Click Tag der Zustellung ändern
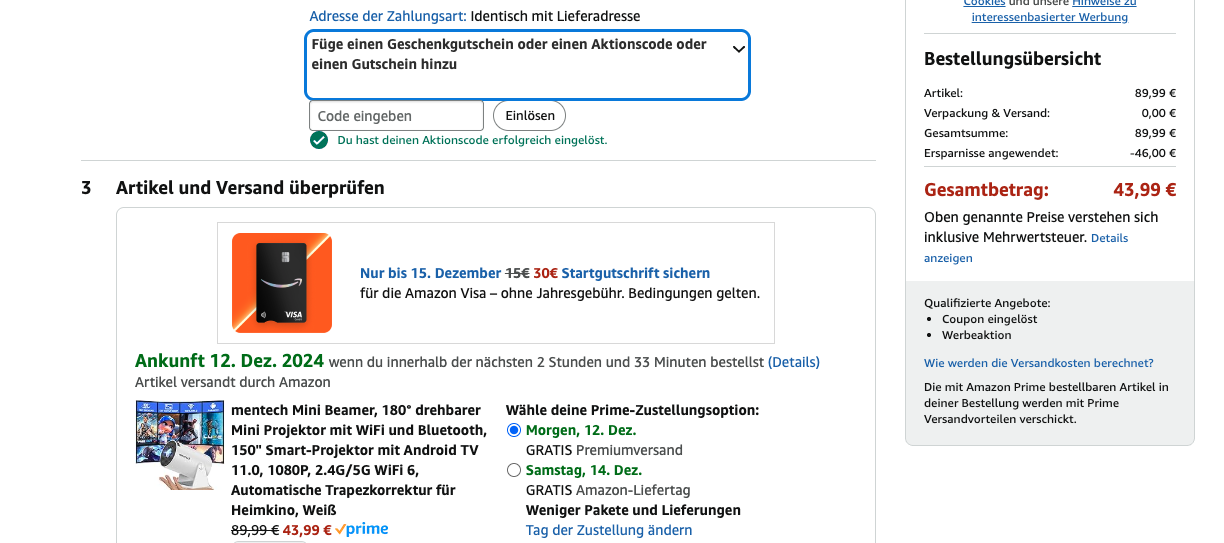 (609, 530)
